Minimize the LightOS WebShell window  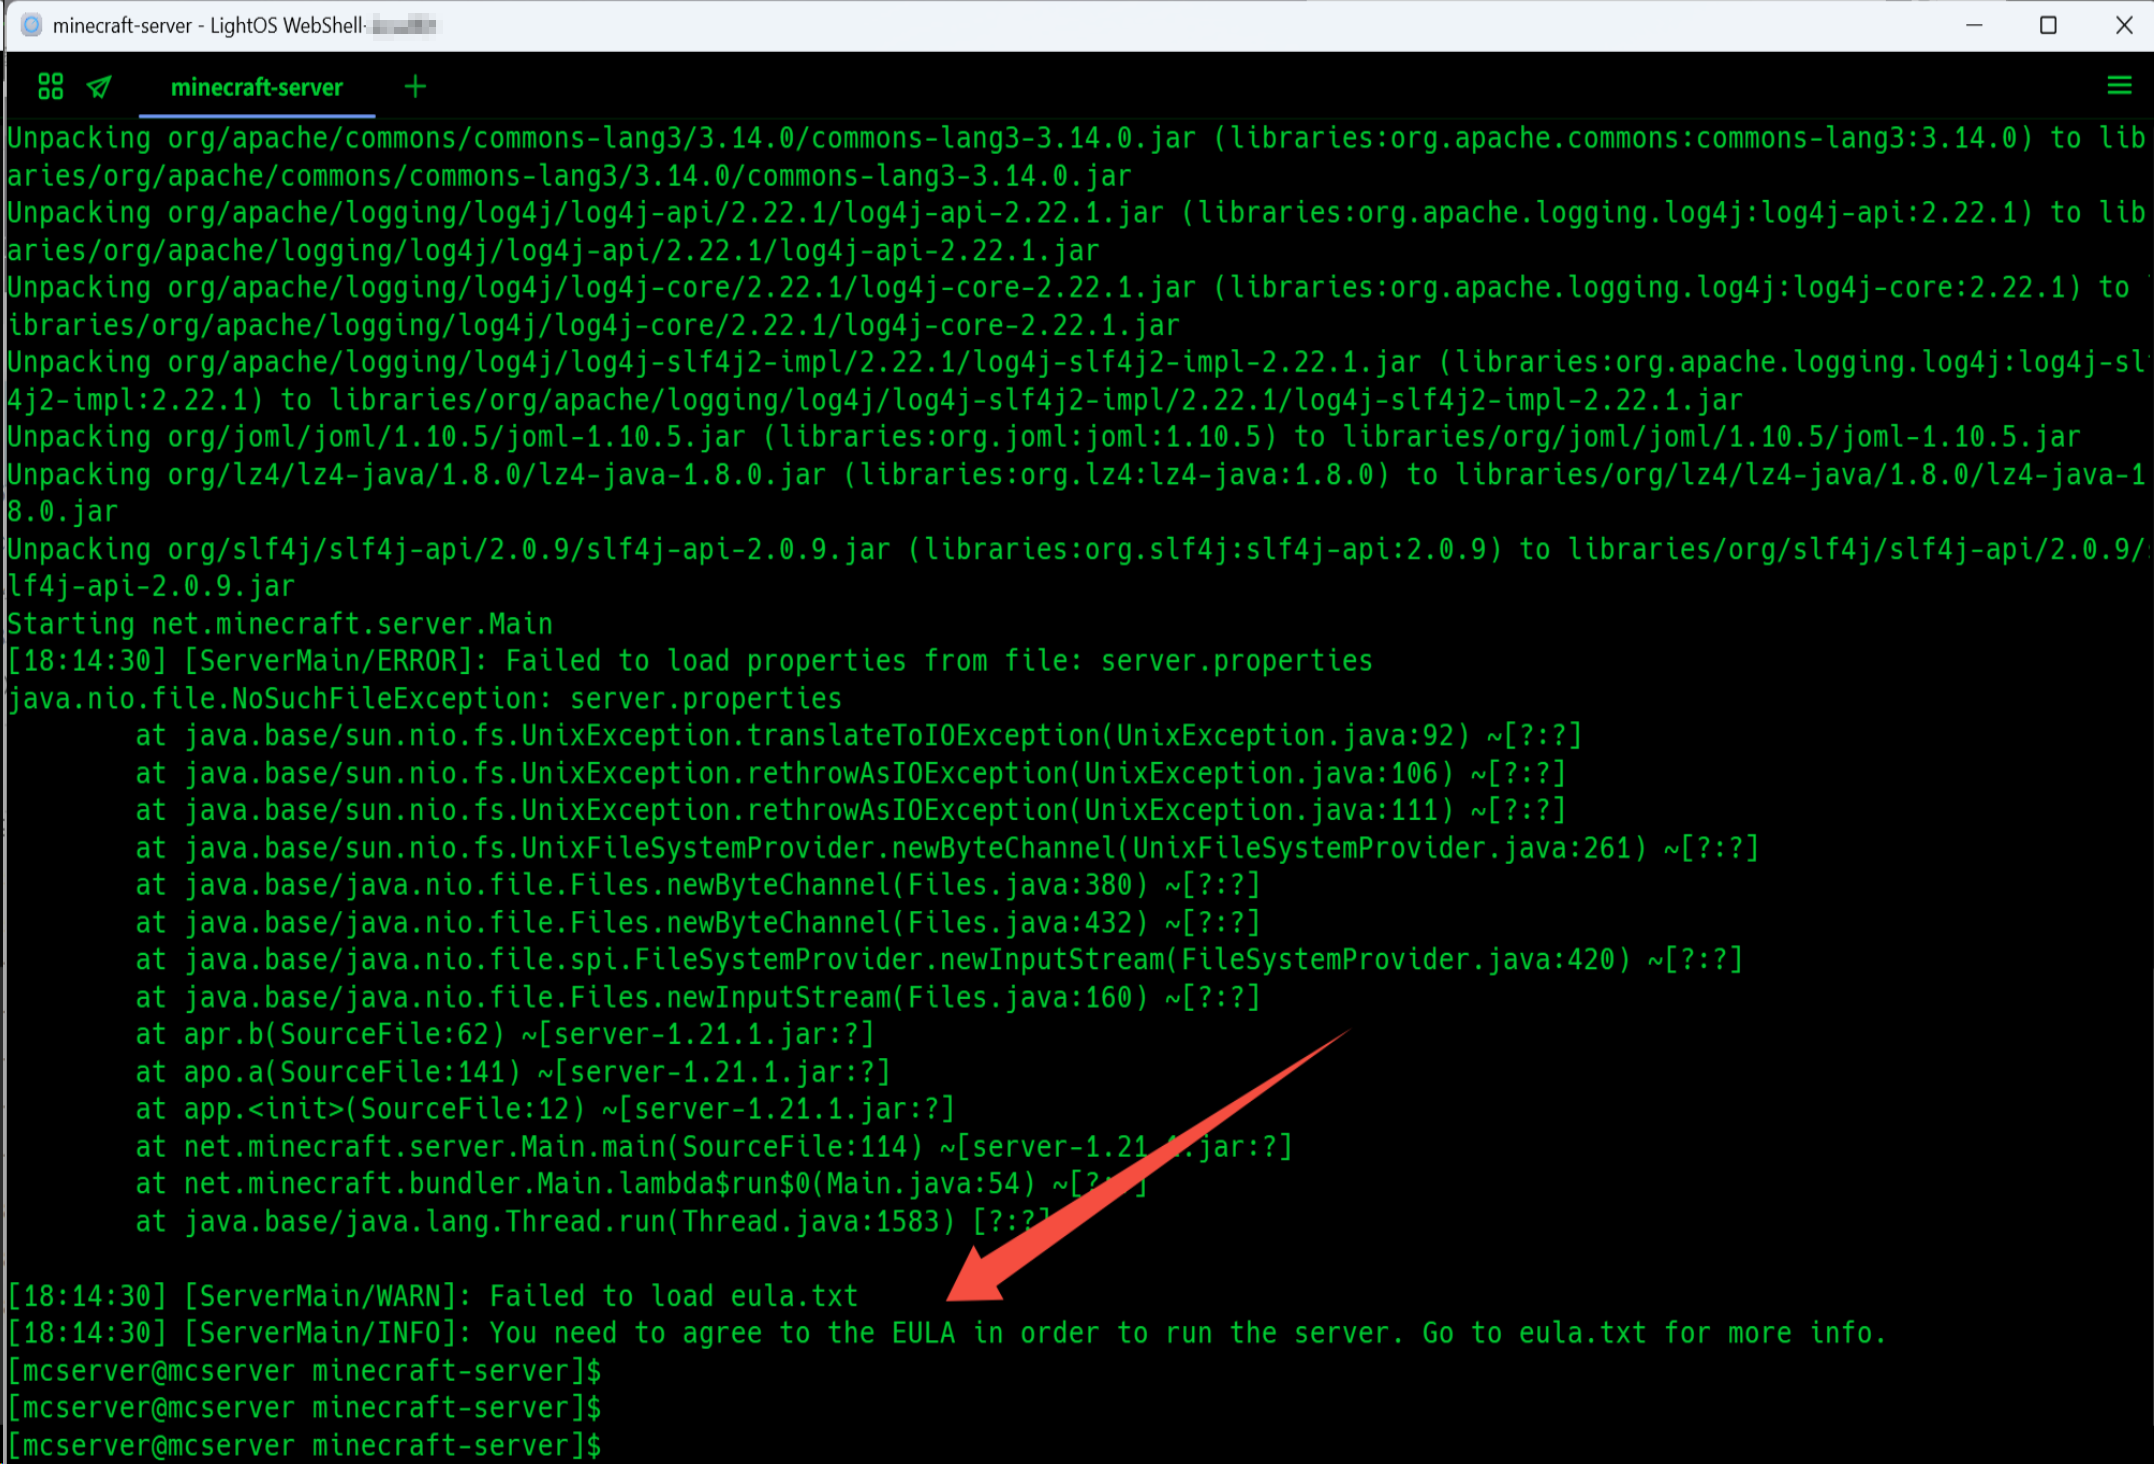(1974, 25)
